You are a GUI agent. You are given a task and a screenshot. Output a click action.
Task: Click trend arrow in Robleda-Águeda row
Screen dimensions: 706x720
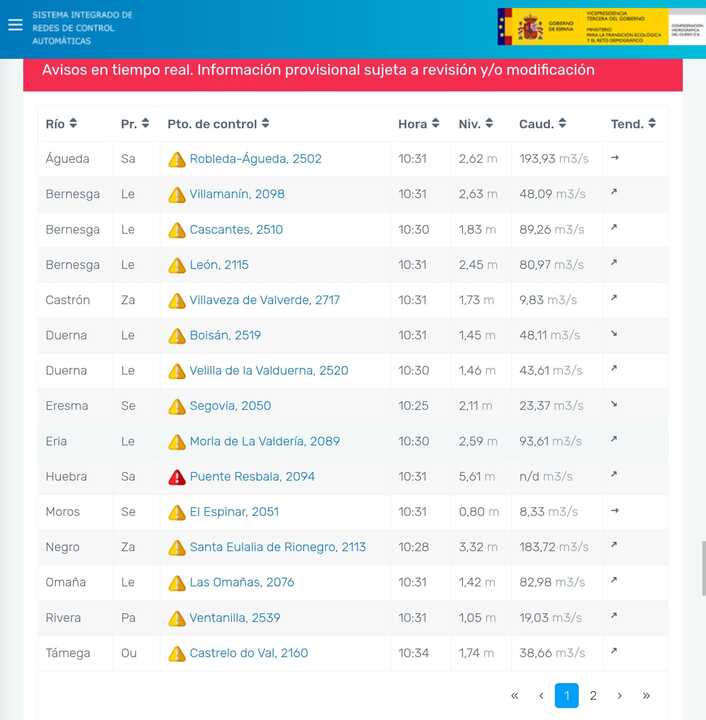[615, 158]
